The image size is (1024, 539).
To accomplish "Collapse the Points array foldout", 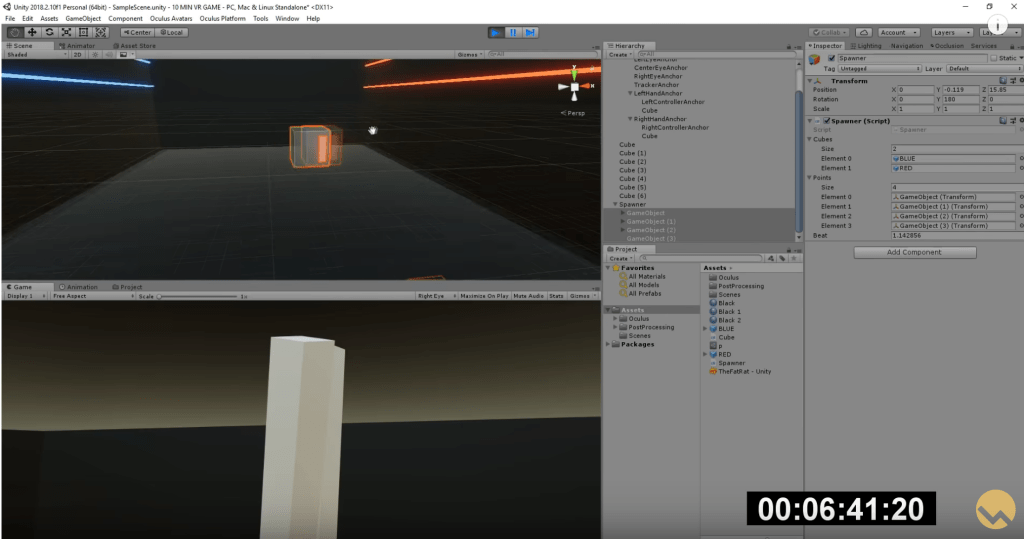I will 811,178.
